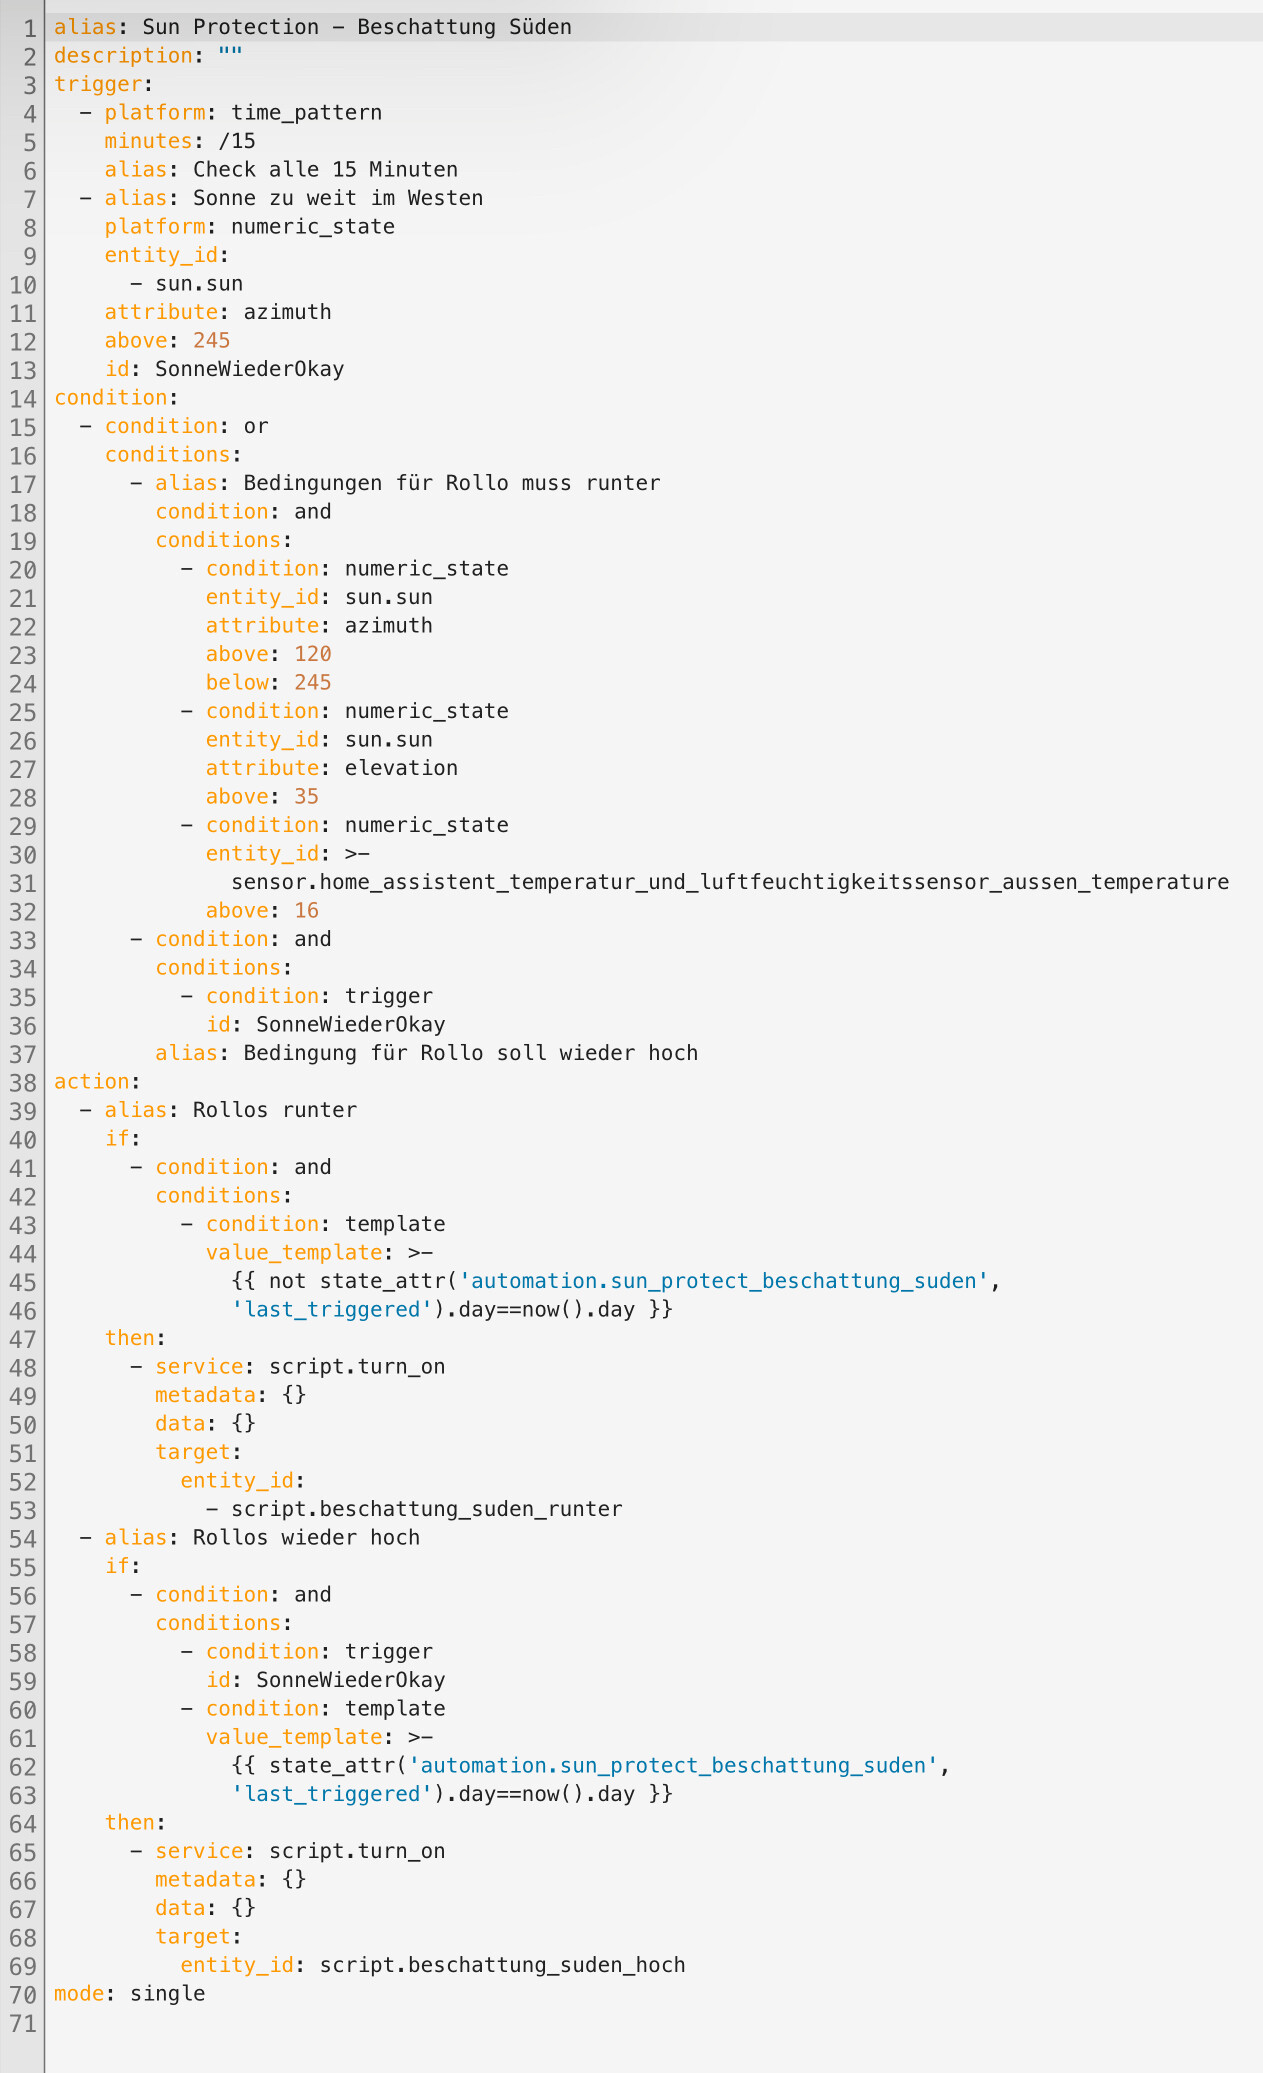Click the long outdoor temperature sensor entity name
Viewport: 1263px width, 2073px height.
[x=730, y=882]
